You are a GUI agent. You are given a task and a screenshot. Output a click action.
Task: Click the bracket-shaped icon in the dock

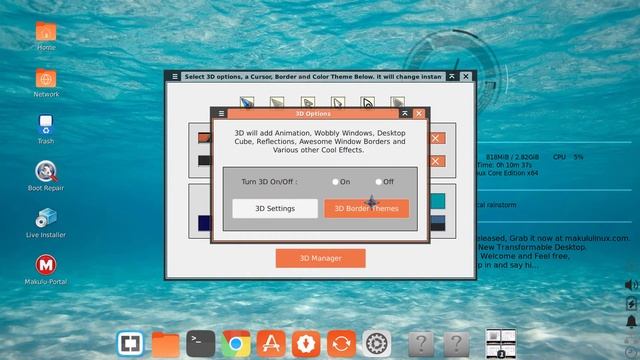(x=130, y=344)
